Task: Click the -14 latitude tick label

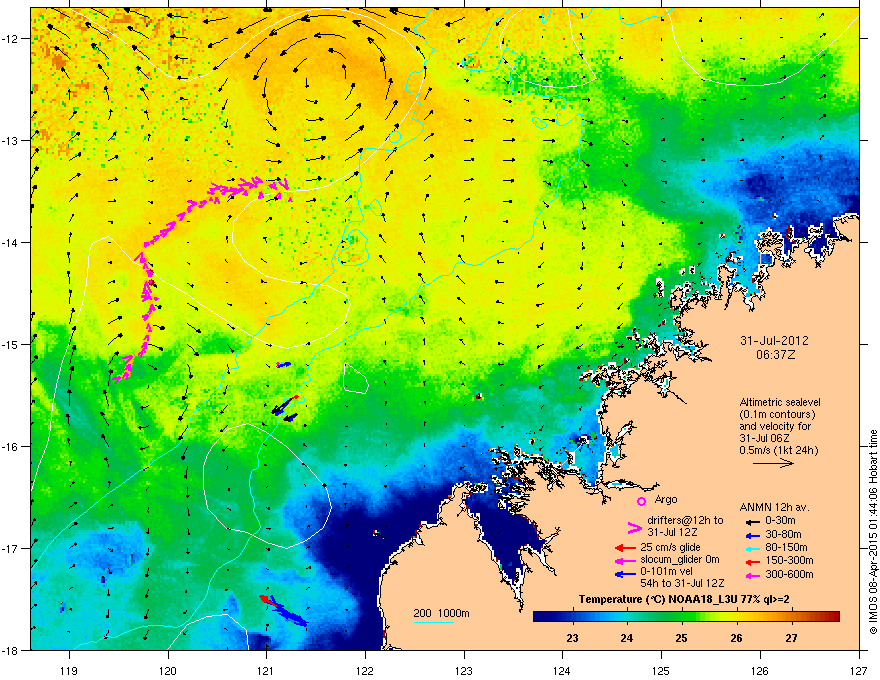Action: [x=11, y=242]
